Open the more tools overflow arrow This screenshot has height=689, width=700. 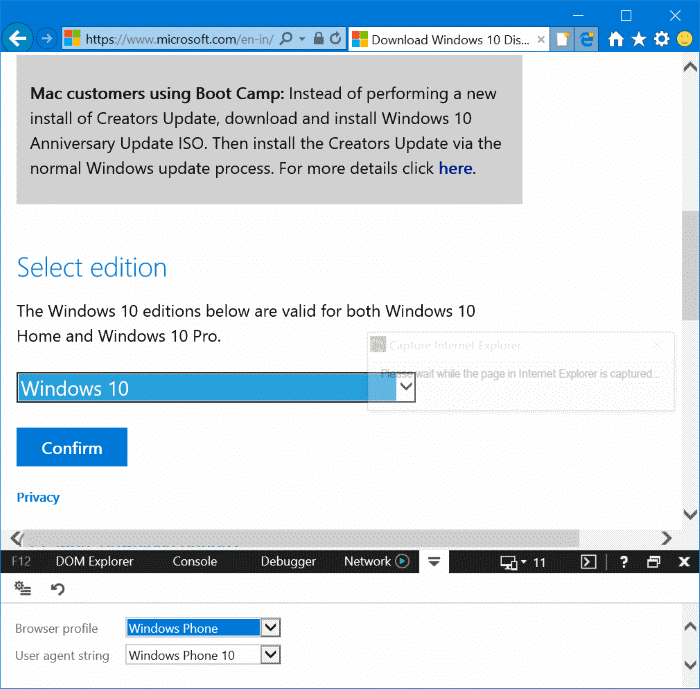434,562
